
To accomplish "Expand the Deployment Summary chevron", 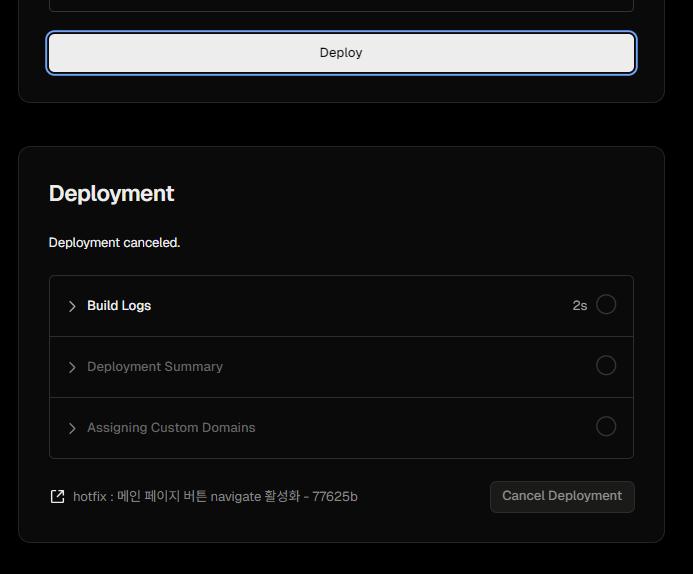I will click(72, 367).
